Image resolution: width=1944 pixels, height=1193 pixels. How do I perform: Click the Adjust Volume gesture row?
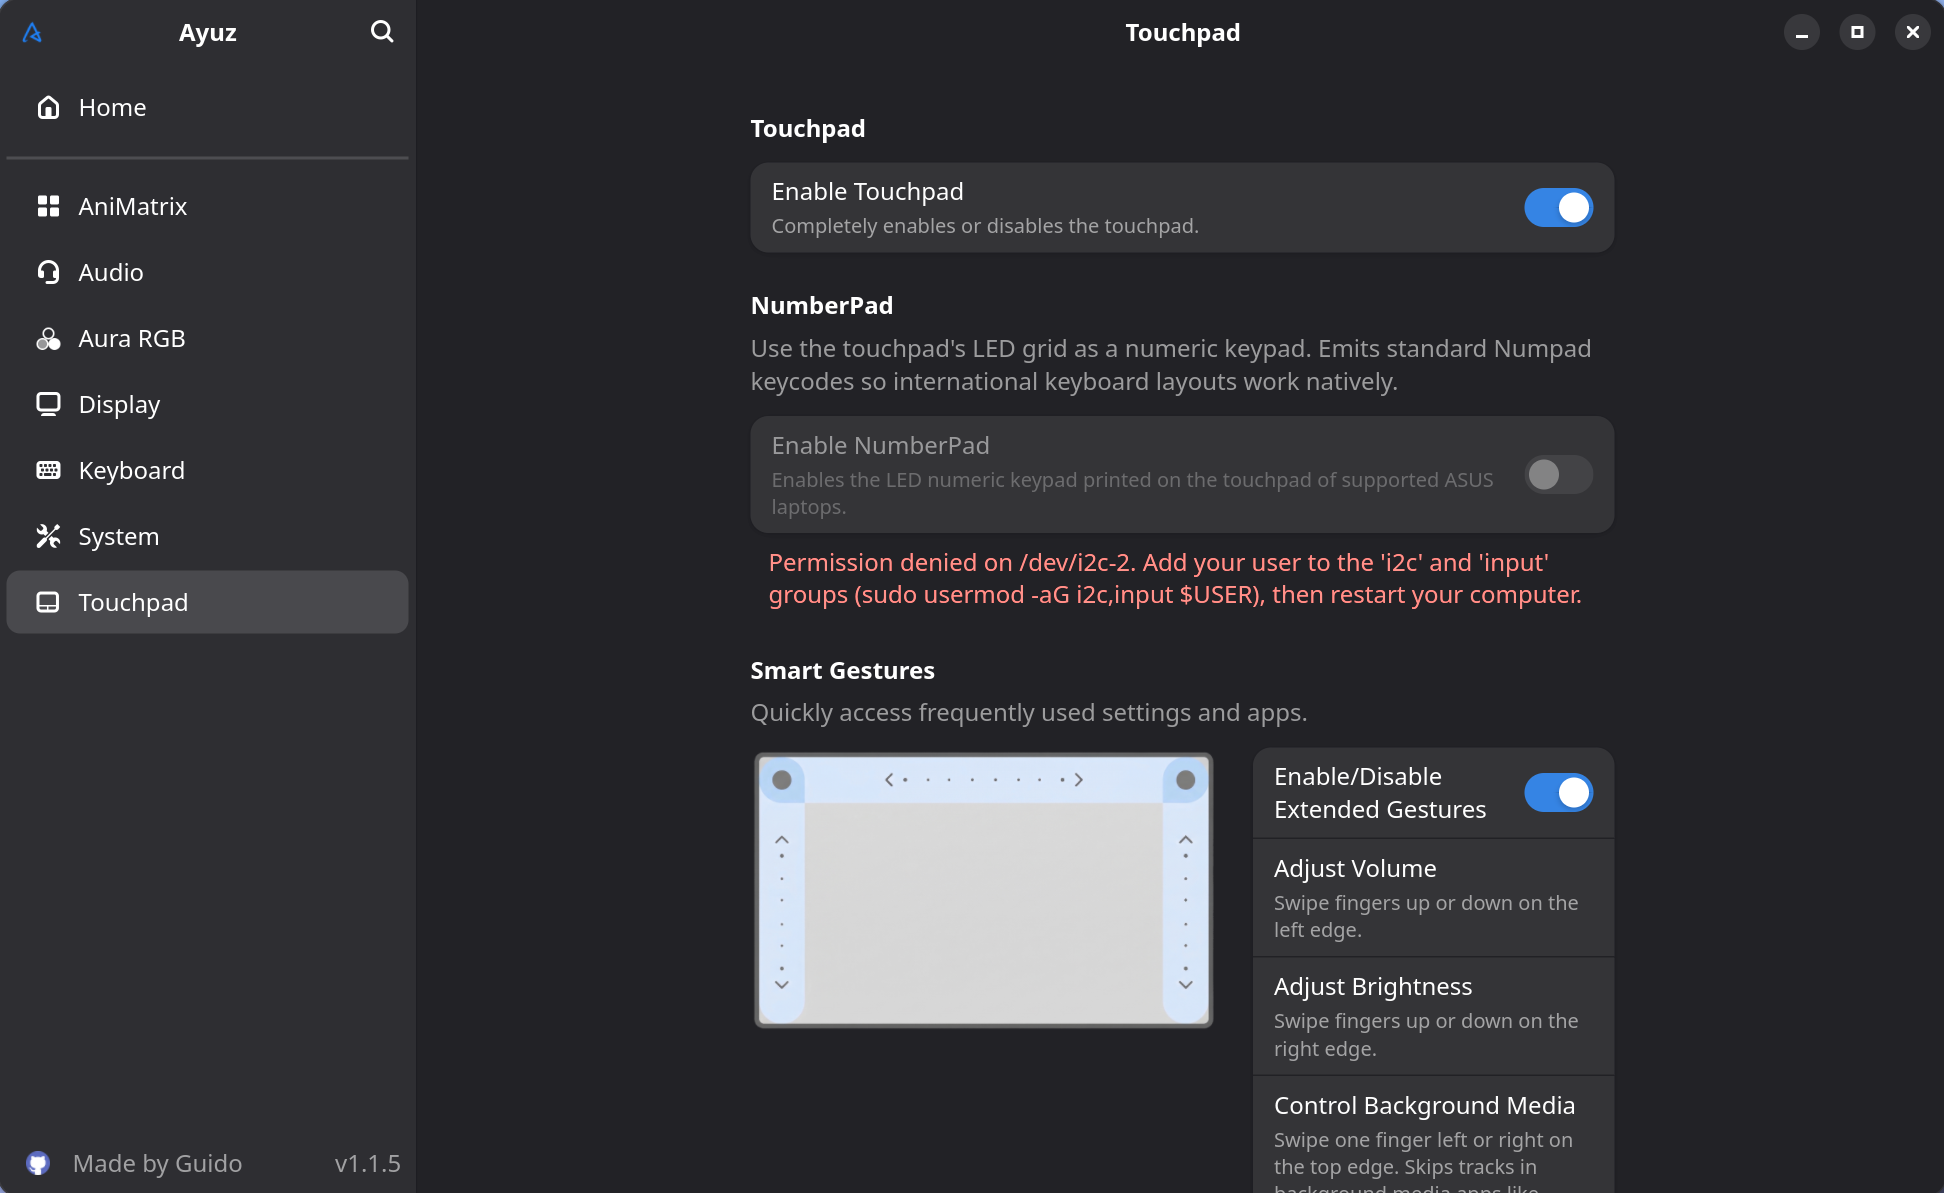click(1433, 897)
